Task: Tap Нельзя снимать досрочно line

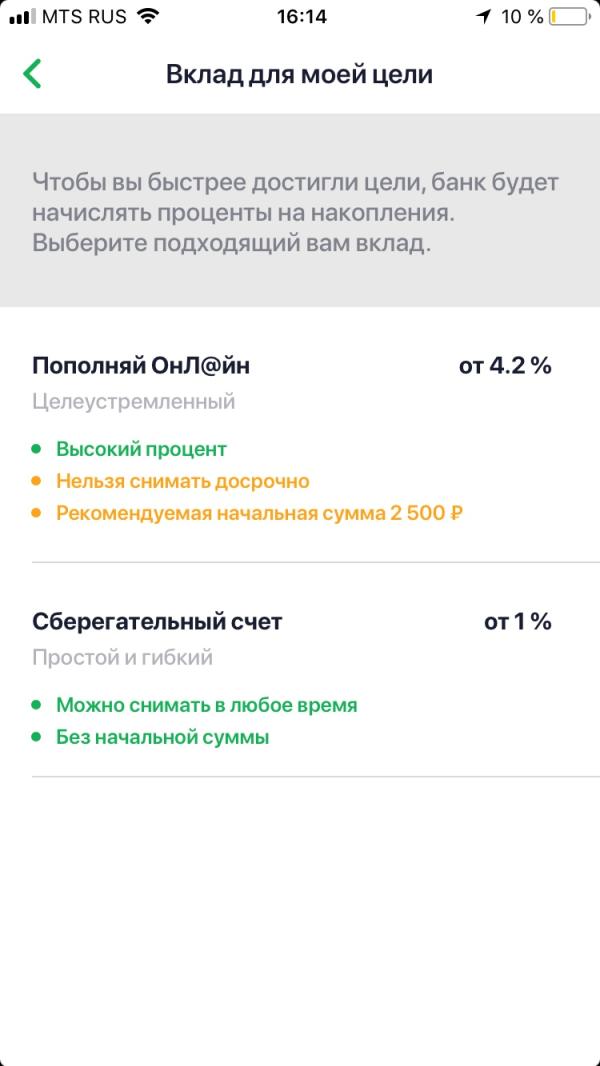Action: click(x=183, y=481)
